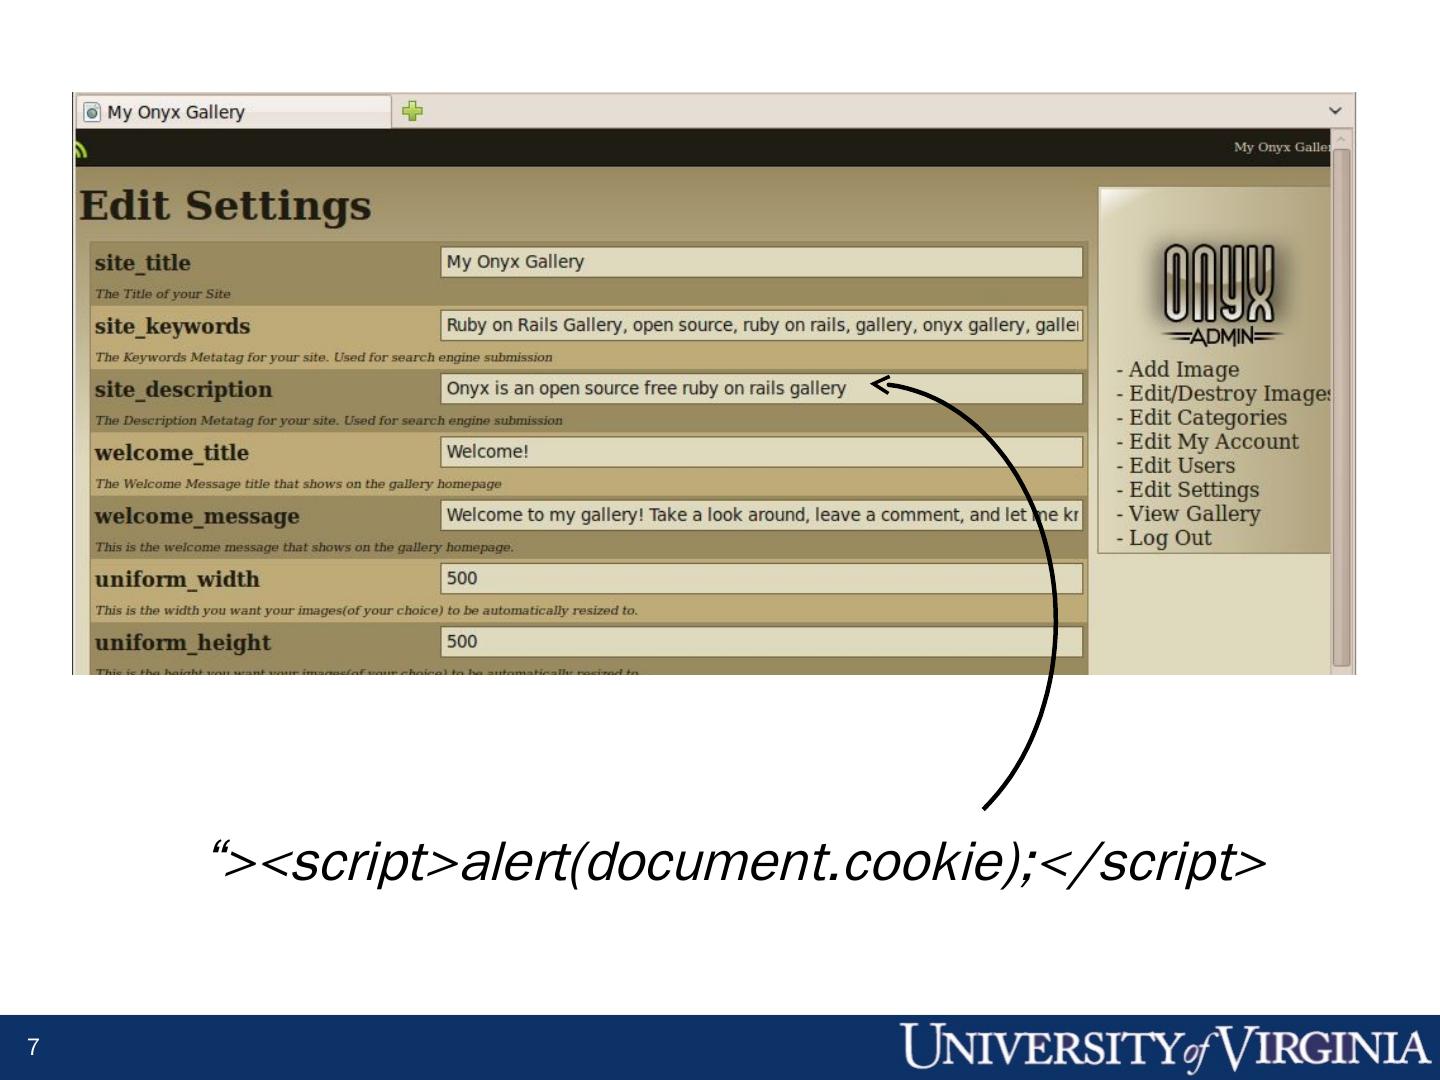Click the welcome_title label
The image size is (1440, 1080).
(x=171, y=453)
